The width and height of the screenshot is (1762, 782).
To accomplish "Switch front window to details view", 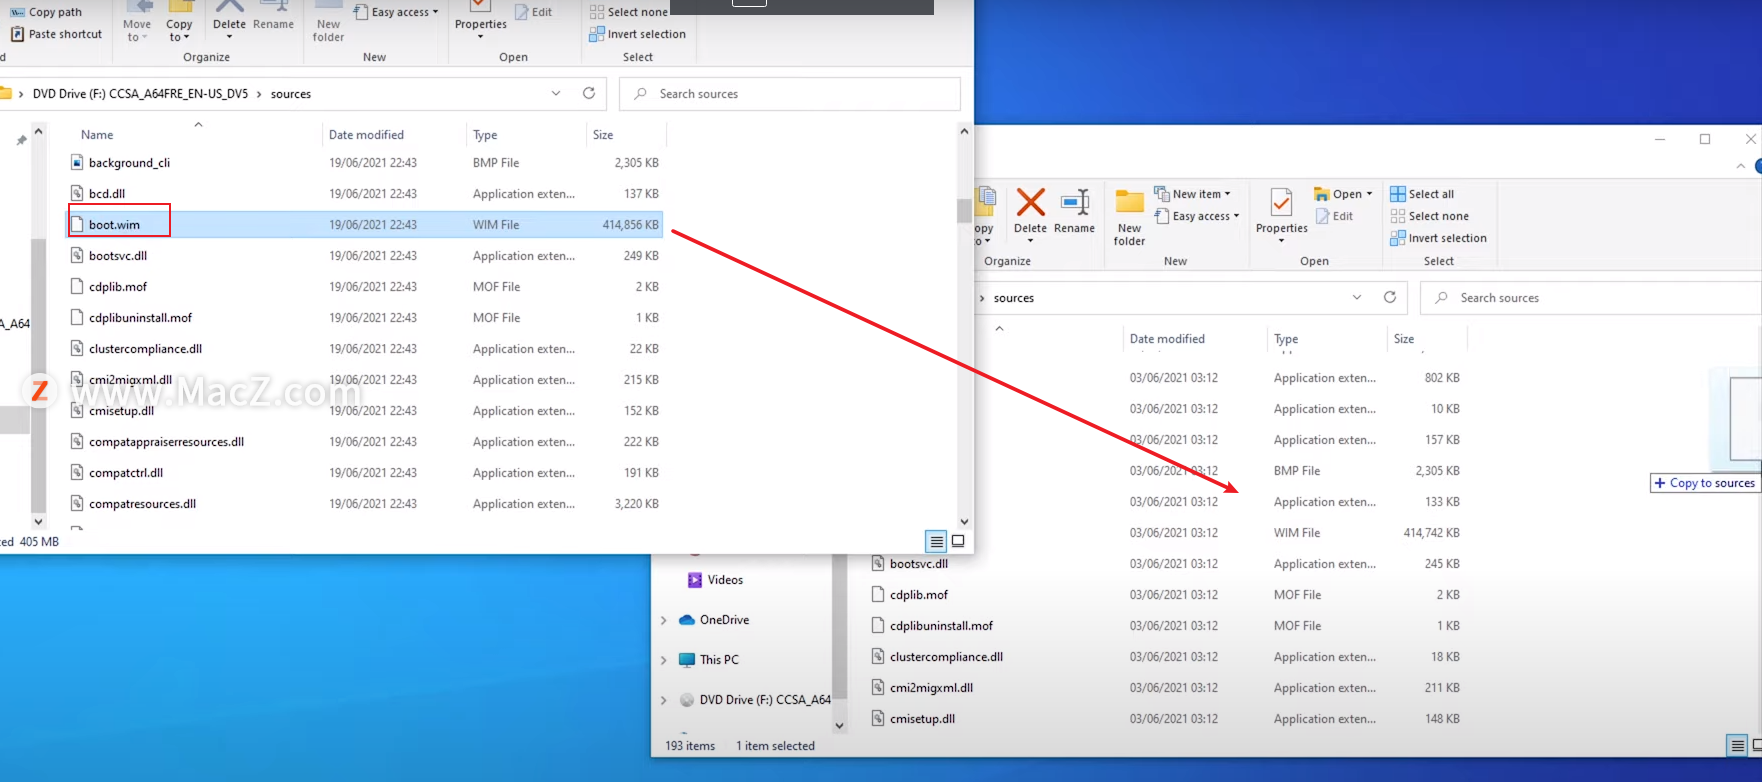I will click(936, 541).
